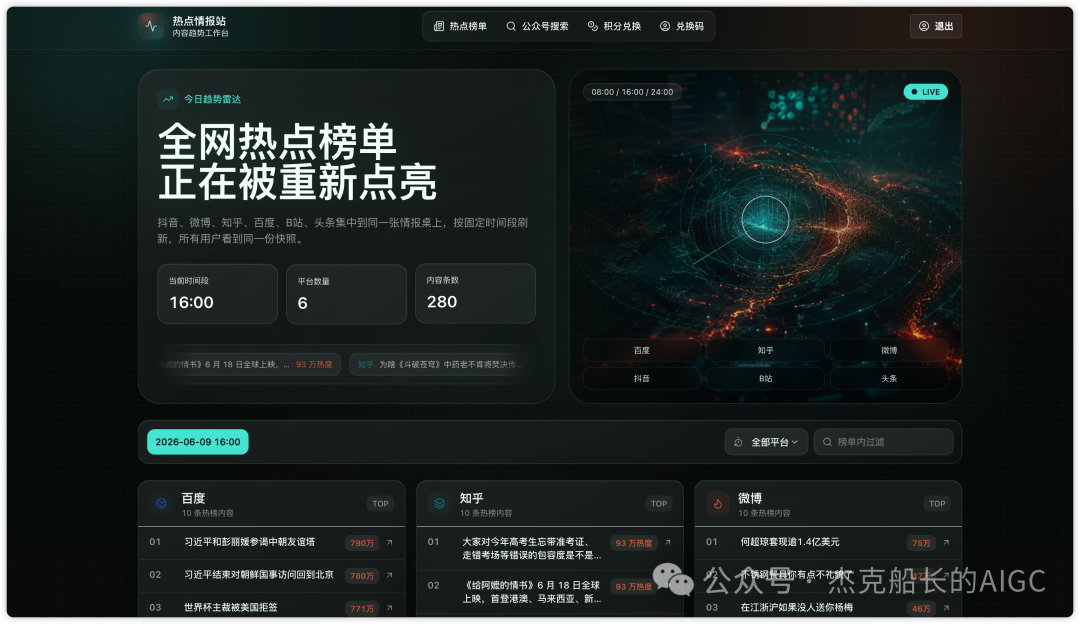
Task: Click external link arrow for 高考生 知乎 row
Action: point(668,543)
